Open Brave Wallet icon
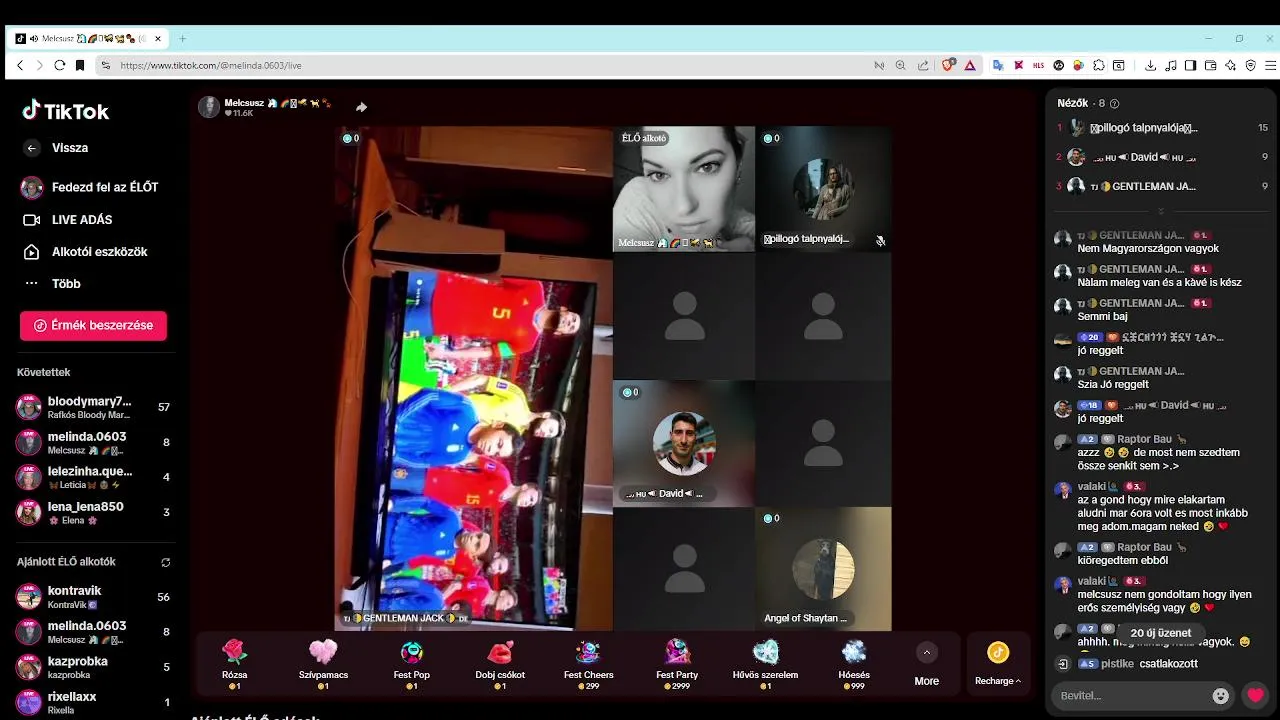The height and width of the screenshot is (720, 1280). 1210,65
